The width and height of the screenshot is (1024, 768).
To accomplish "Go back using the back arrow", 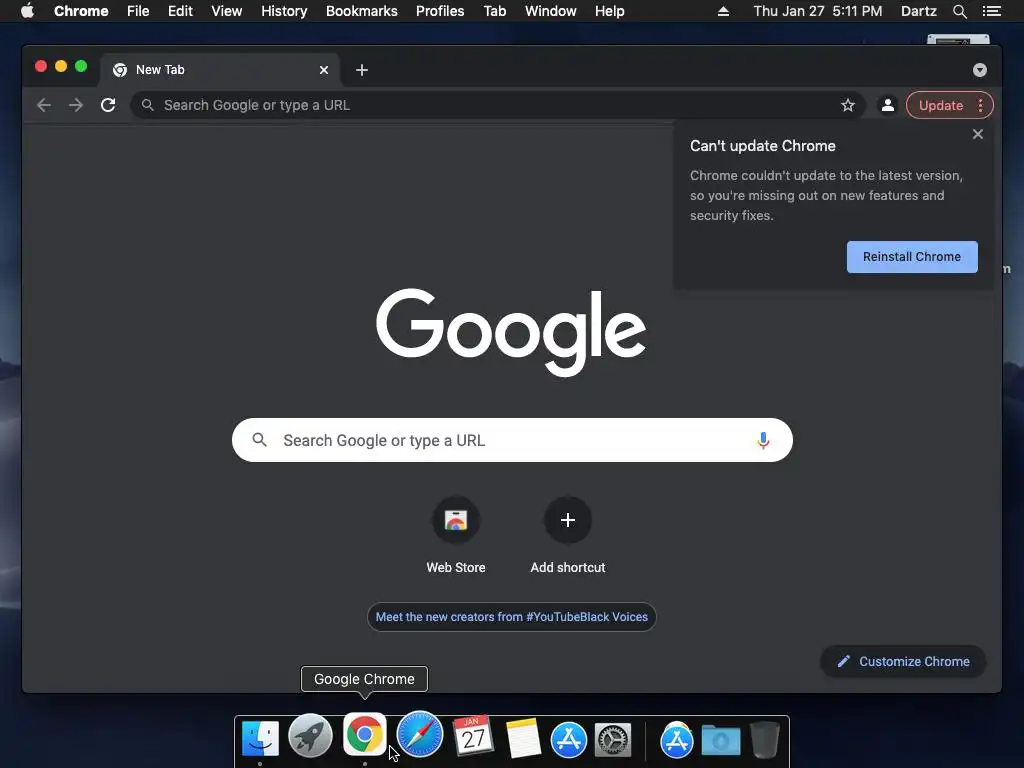I will 44,105.
